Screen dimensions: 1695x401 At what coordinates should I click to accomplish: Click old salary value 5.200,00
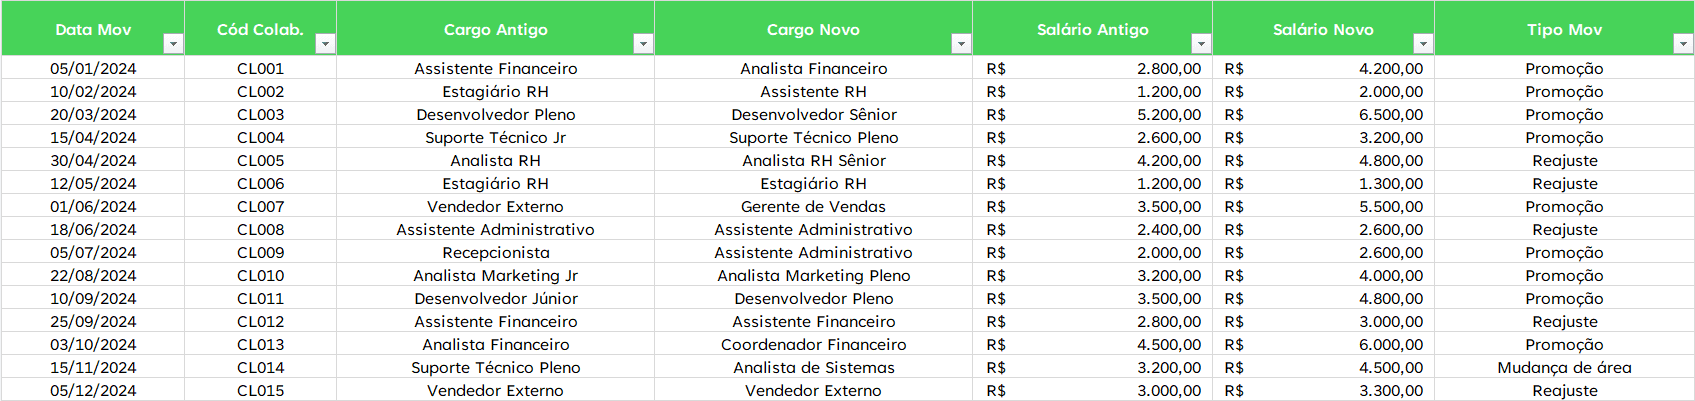point(1168,115)
